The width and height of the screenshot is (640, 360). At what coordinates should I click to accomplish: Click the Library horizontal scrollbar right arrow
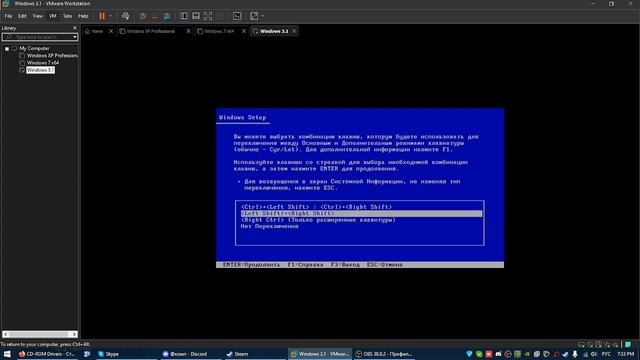click(74, 334)
